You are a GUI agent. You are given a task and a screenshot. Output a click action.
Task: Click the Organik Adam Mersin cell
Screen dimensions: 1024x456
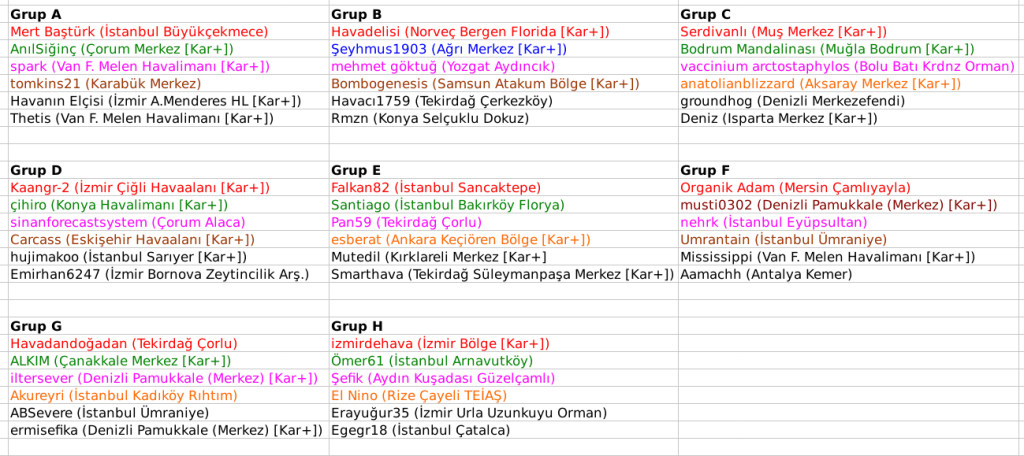point(796,188)
